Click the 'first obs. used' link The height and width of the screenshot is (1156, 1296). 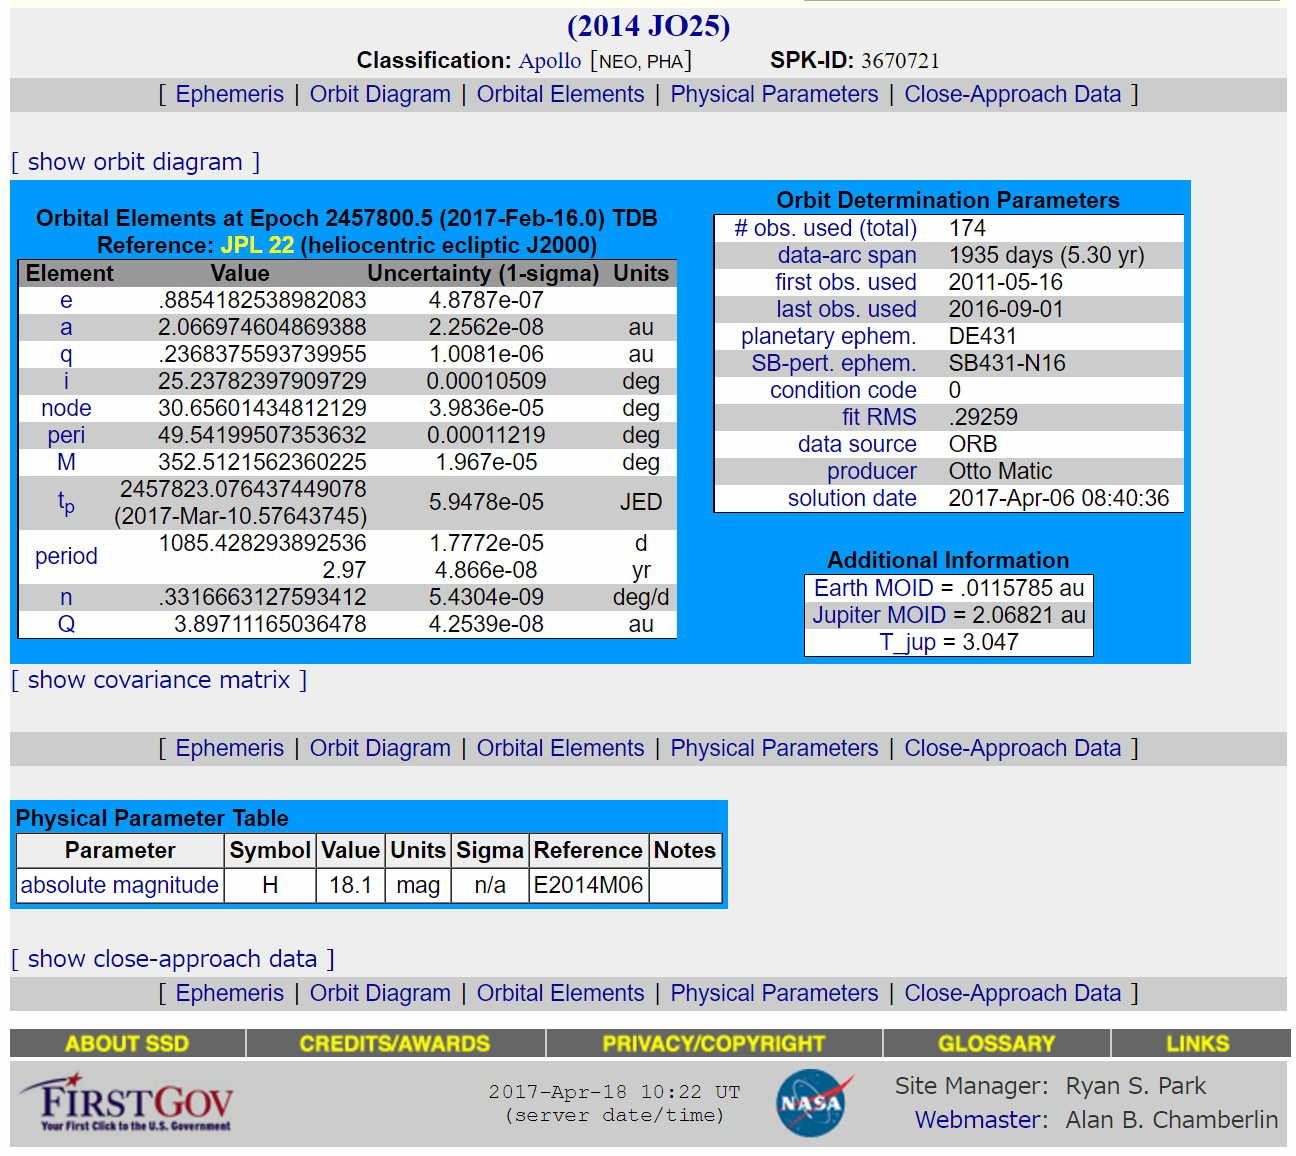(x=846, y=282)
